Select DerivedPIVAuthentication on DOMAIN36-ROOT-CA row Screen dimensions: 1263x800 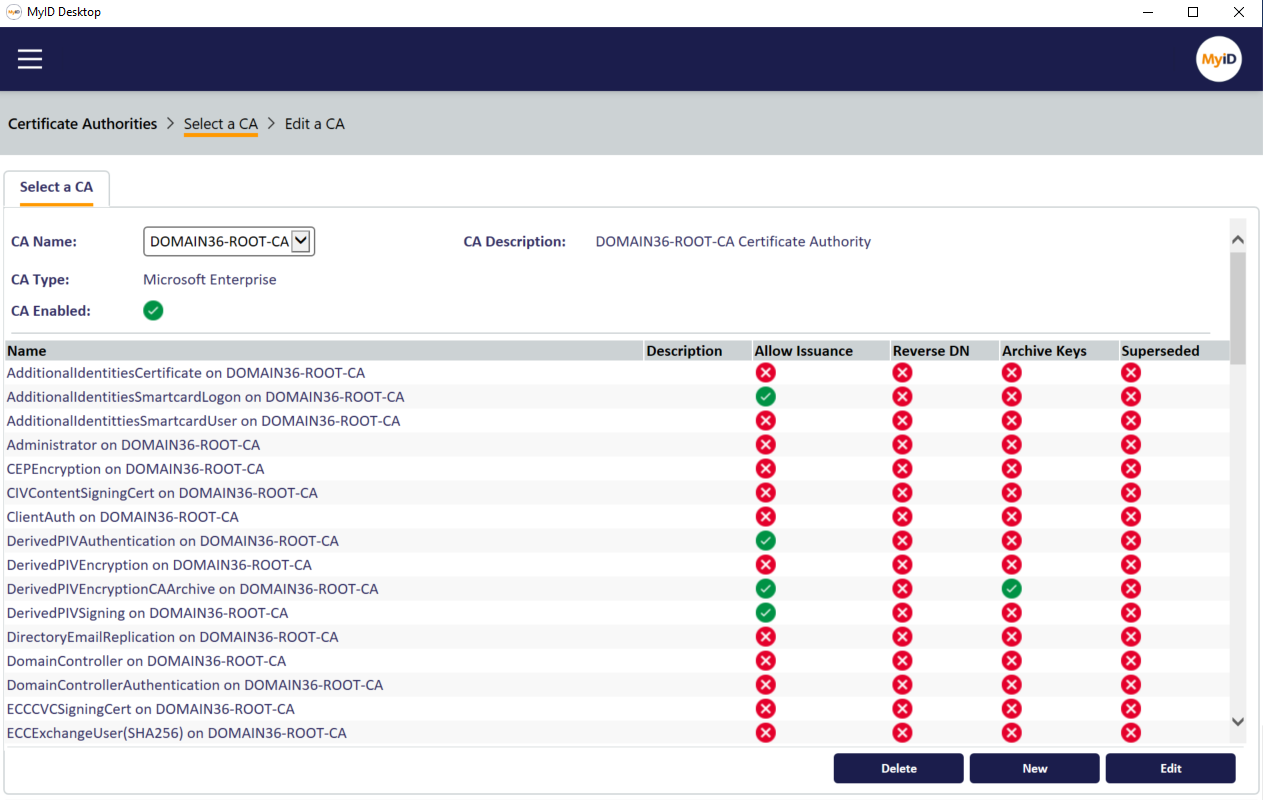point(617,541)
